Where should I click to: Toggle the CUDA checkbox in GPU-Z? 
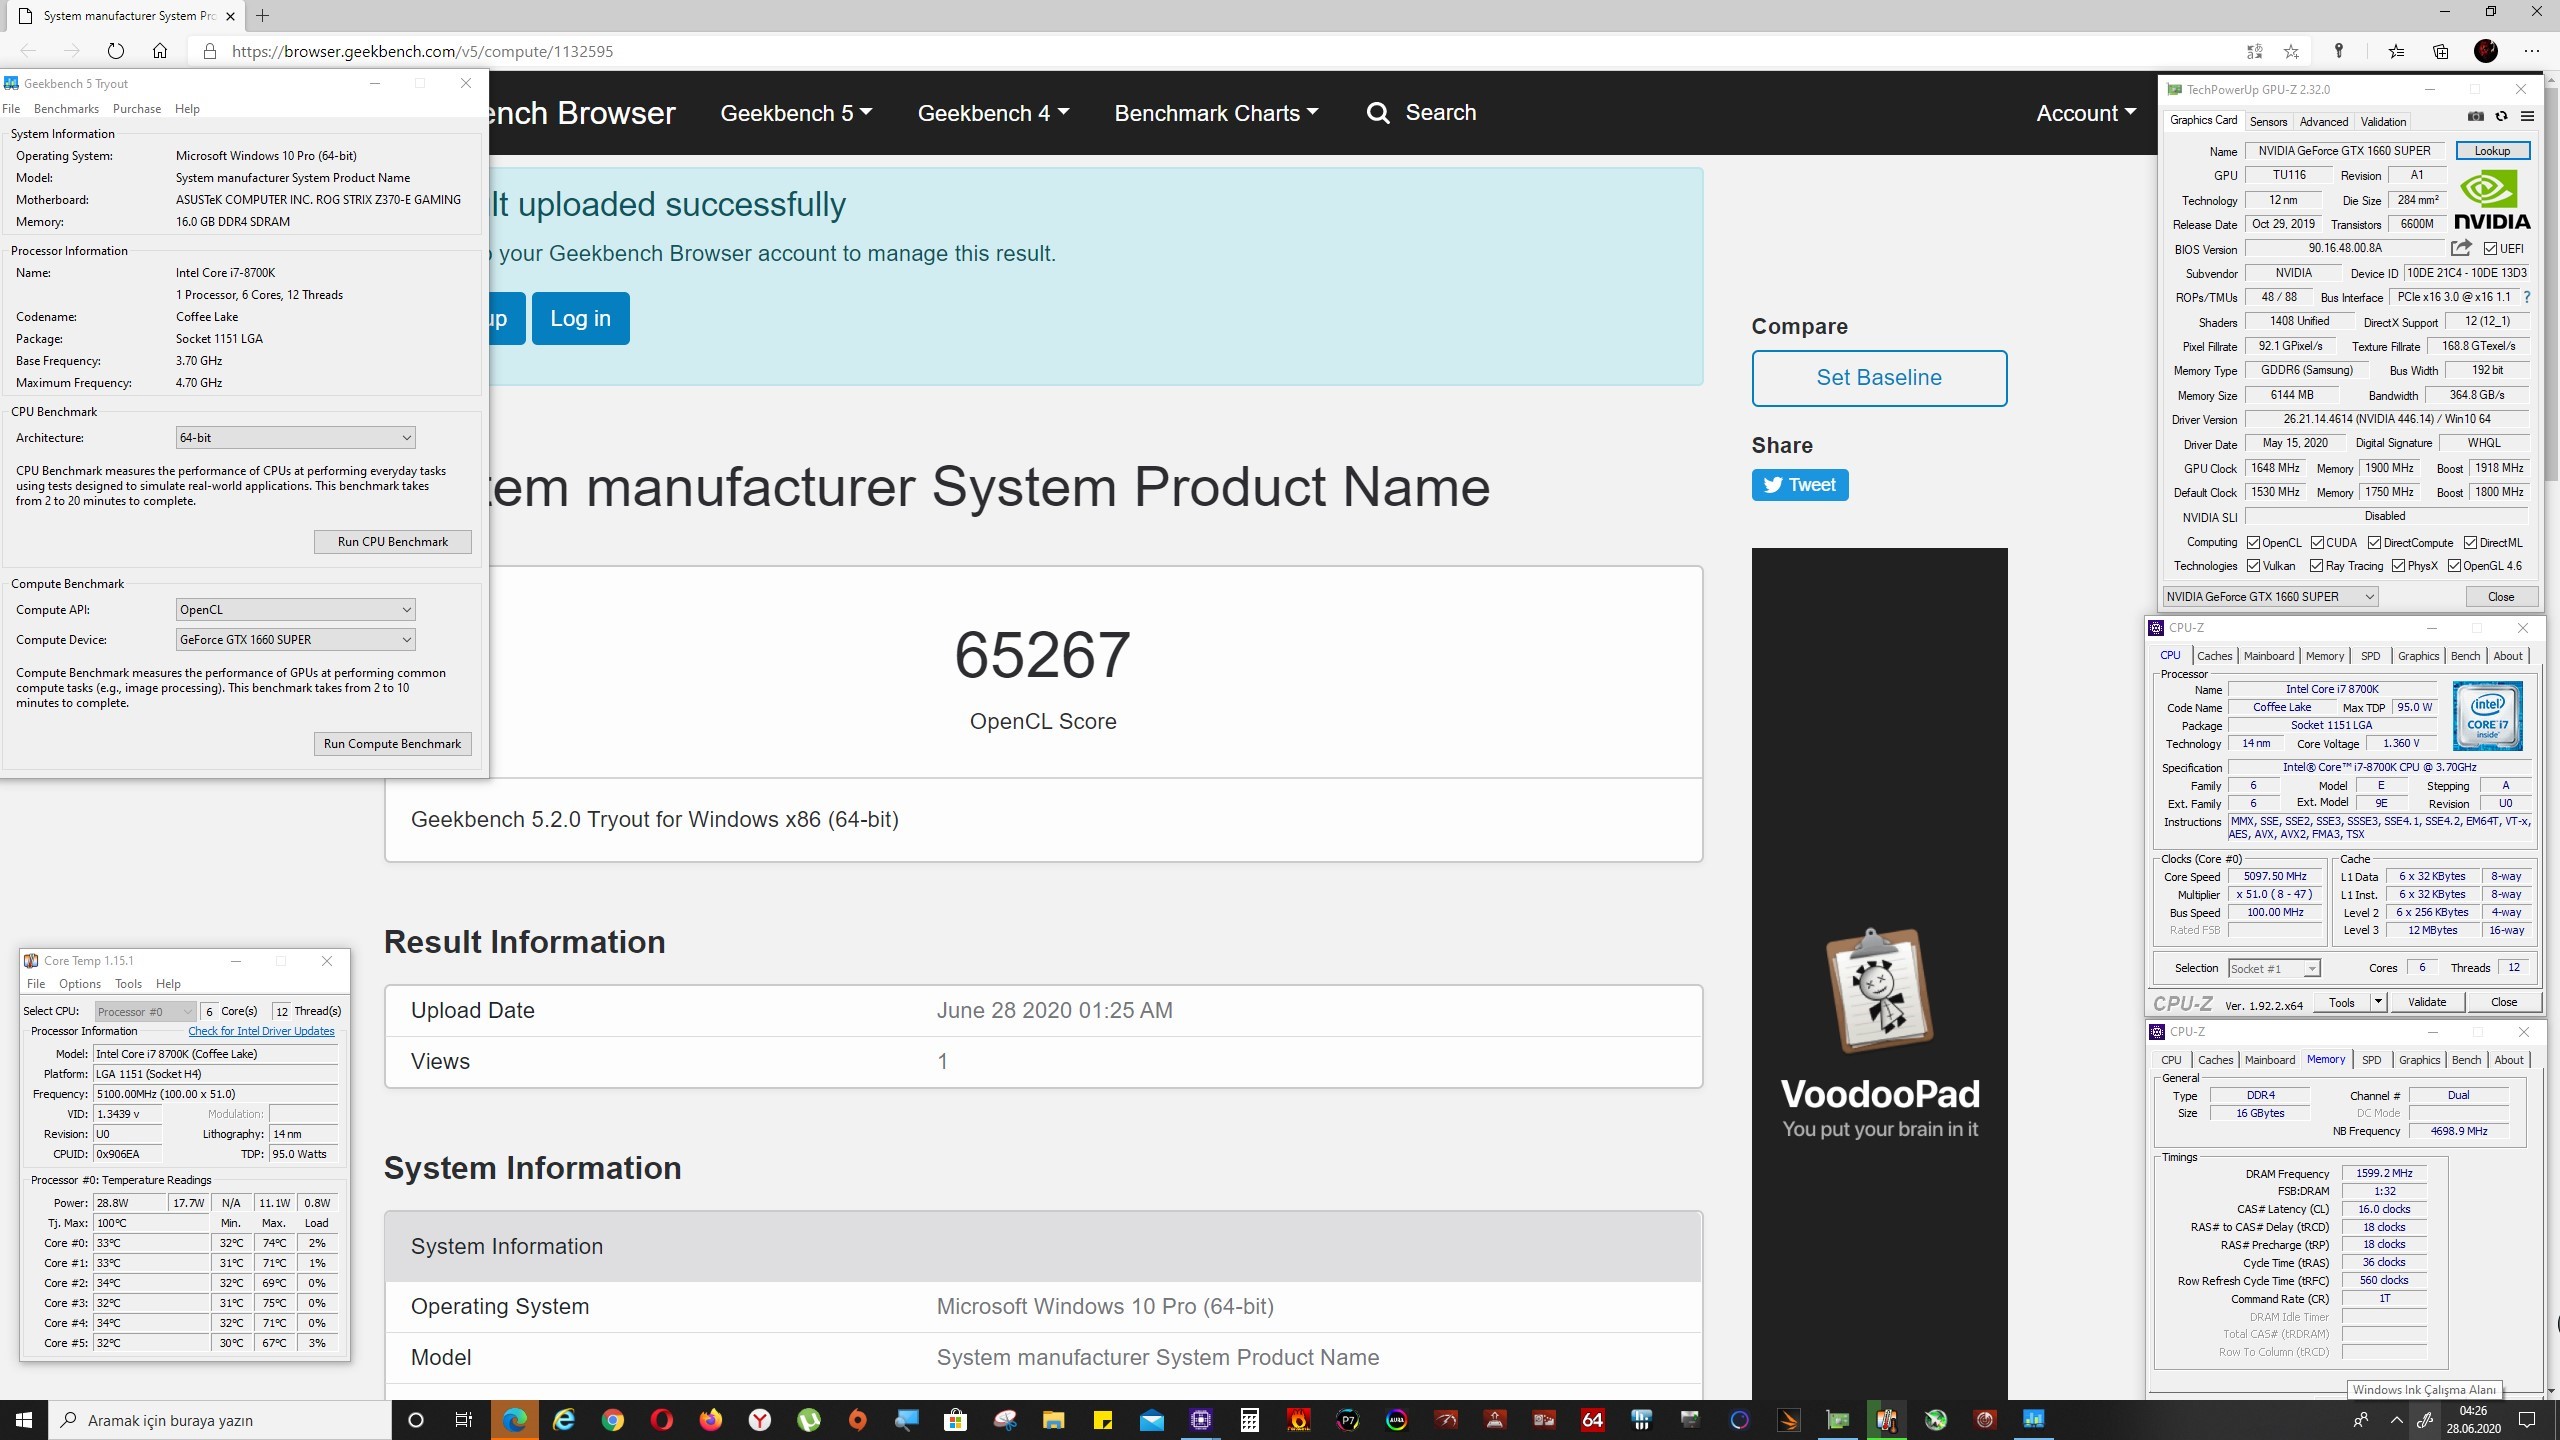(2317, 543)
